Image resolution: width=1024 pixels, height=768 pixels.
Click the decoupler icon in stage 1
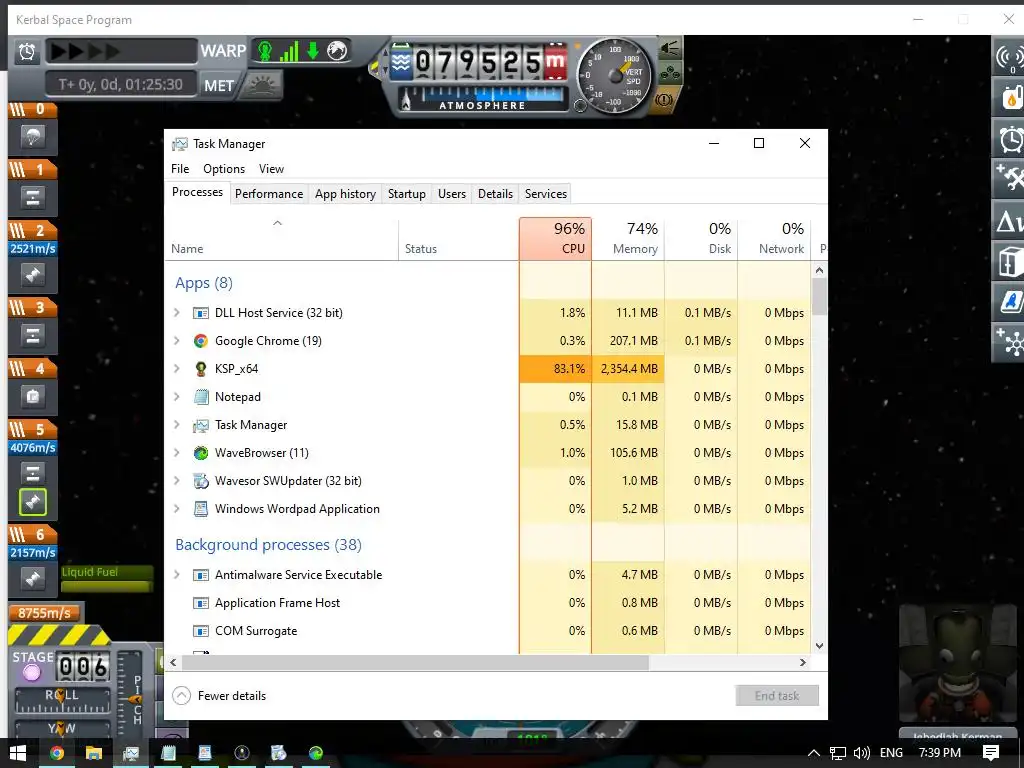point(33,197)
